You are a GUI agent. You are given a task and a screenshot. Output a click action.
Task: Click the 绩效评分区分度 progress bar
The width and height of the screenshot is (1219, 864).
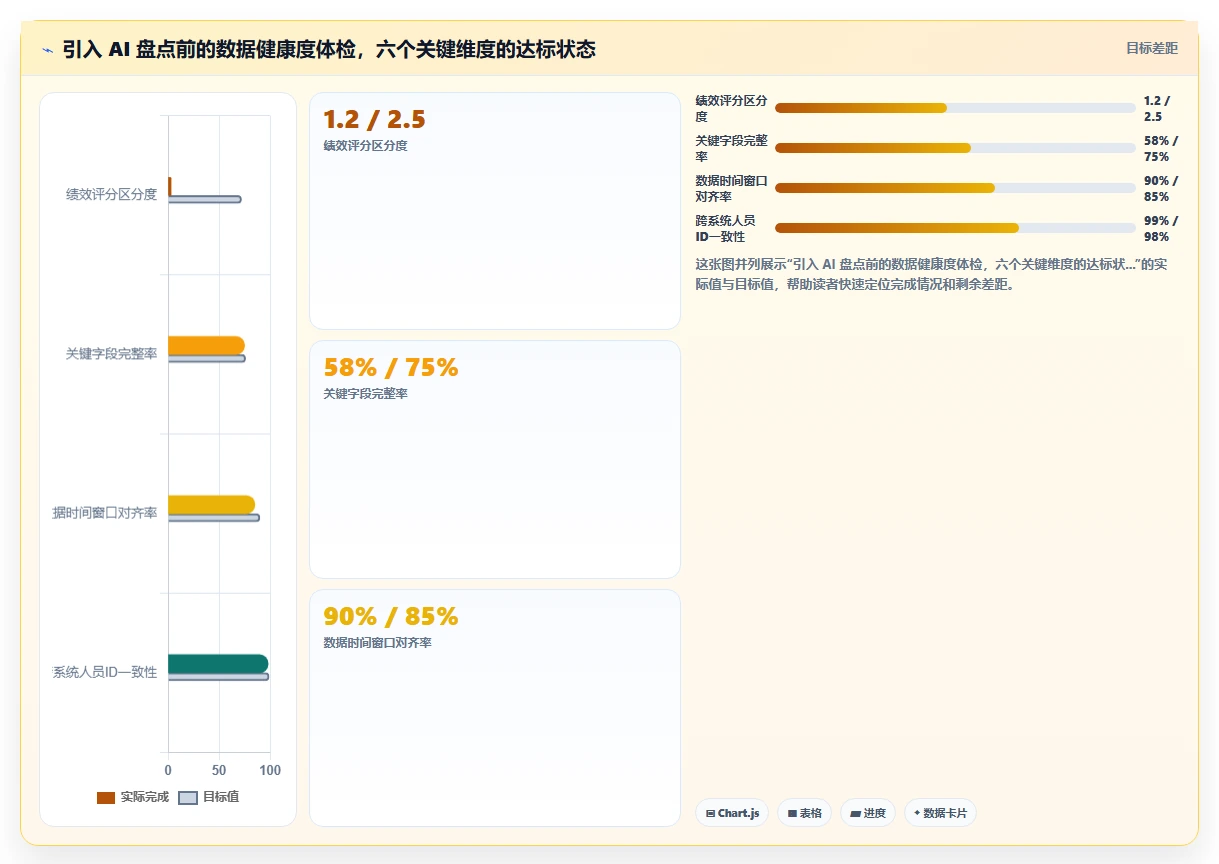pos(955,108)
